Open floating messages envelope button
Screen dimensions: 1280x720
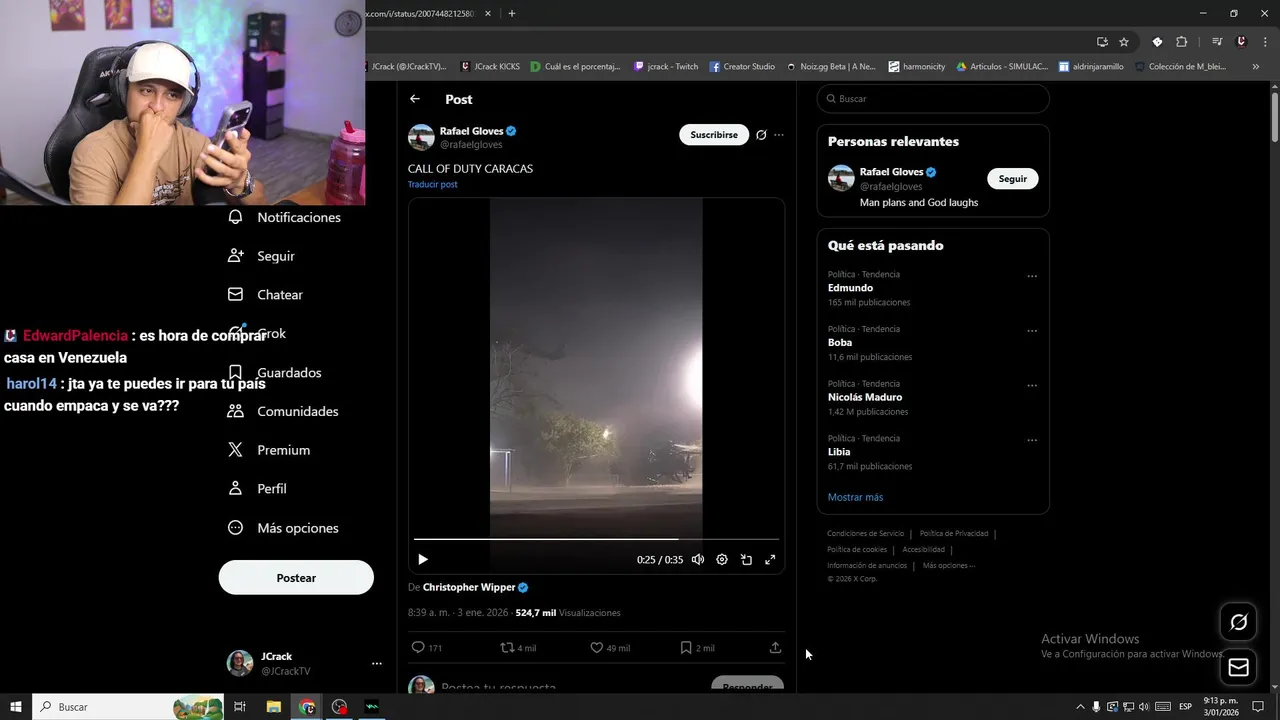pyautogui.click(x=1238, y=667)
